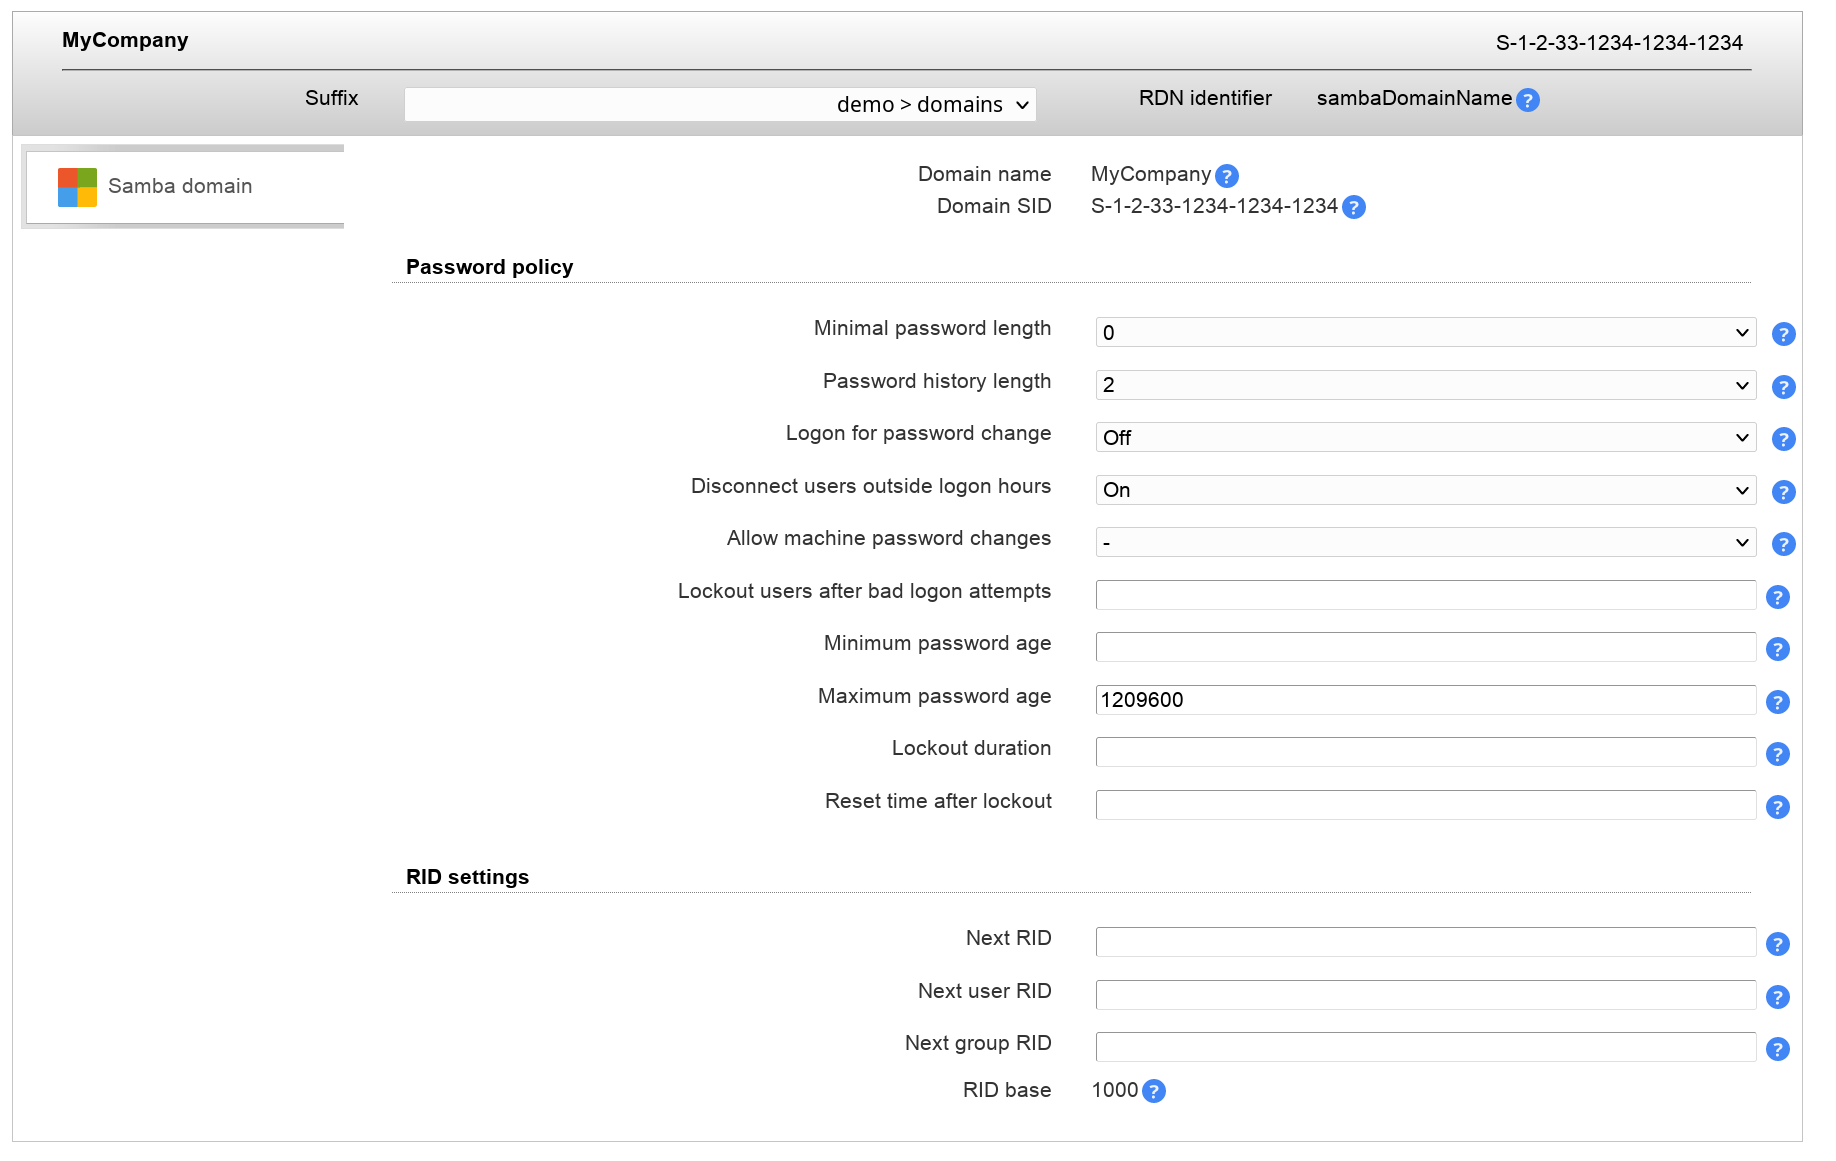Viewport: 1836px width, 1161px height.
Task: Expand Disconnect users outside logon hours dropdown
Action: click(1425, 490)
